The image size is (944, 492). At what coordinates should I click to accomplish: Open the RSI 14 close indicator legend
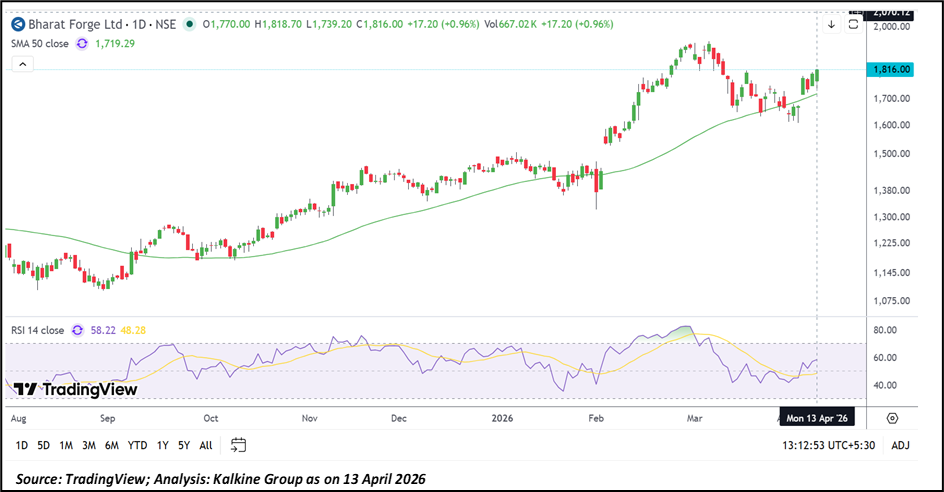pyautogui.click(x=38, y=330)
